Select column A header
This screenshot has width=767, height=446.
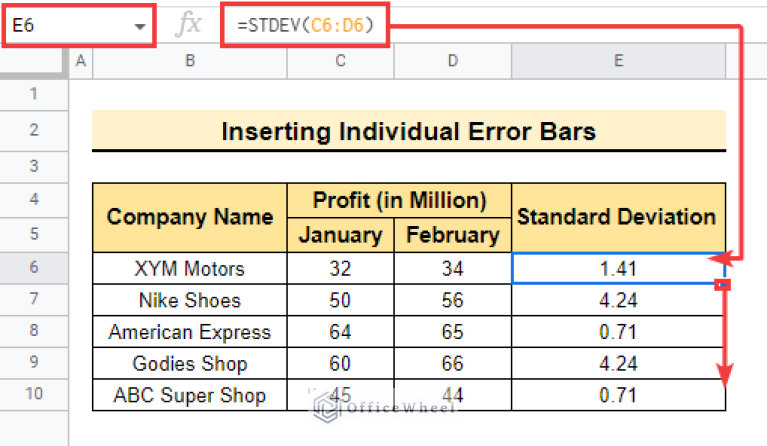click(x=81, y=61)
